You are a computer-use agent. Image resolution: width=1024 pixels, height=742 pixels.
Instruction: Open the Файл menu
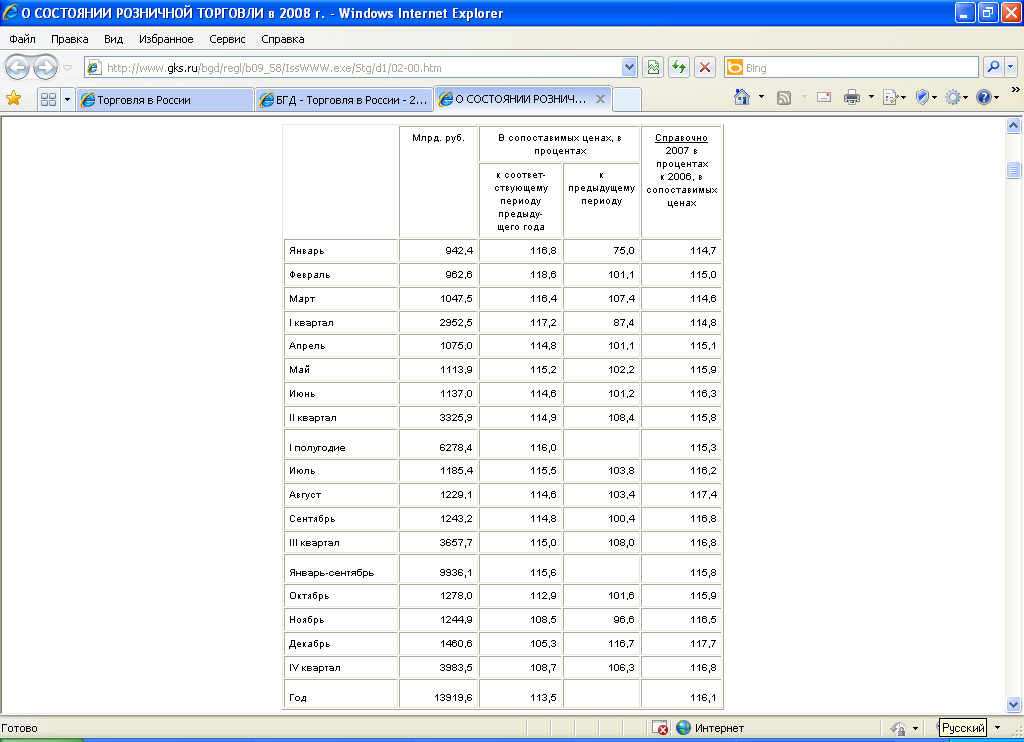coord(23,39)
